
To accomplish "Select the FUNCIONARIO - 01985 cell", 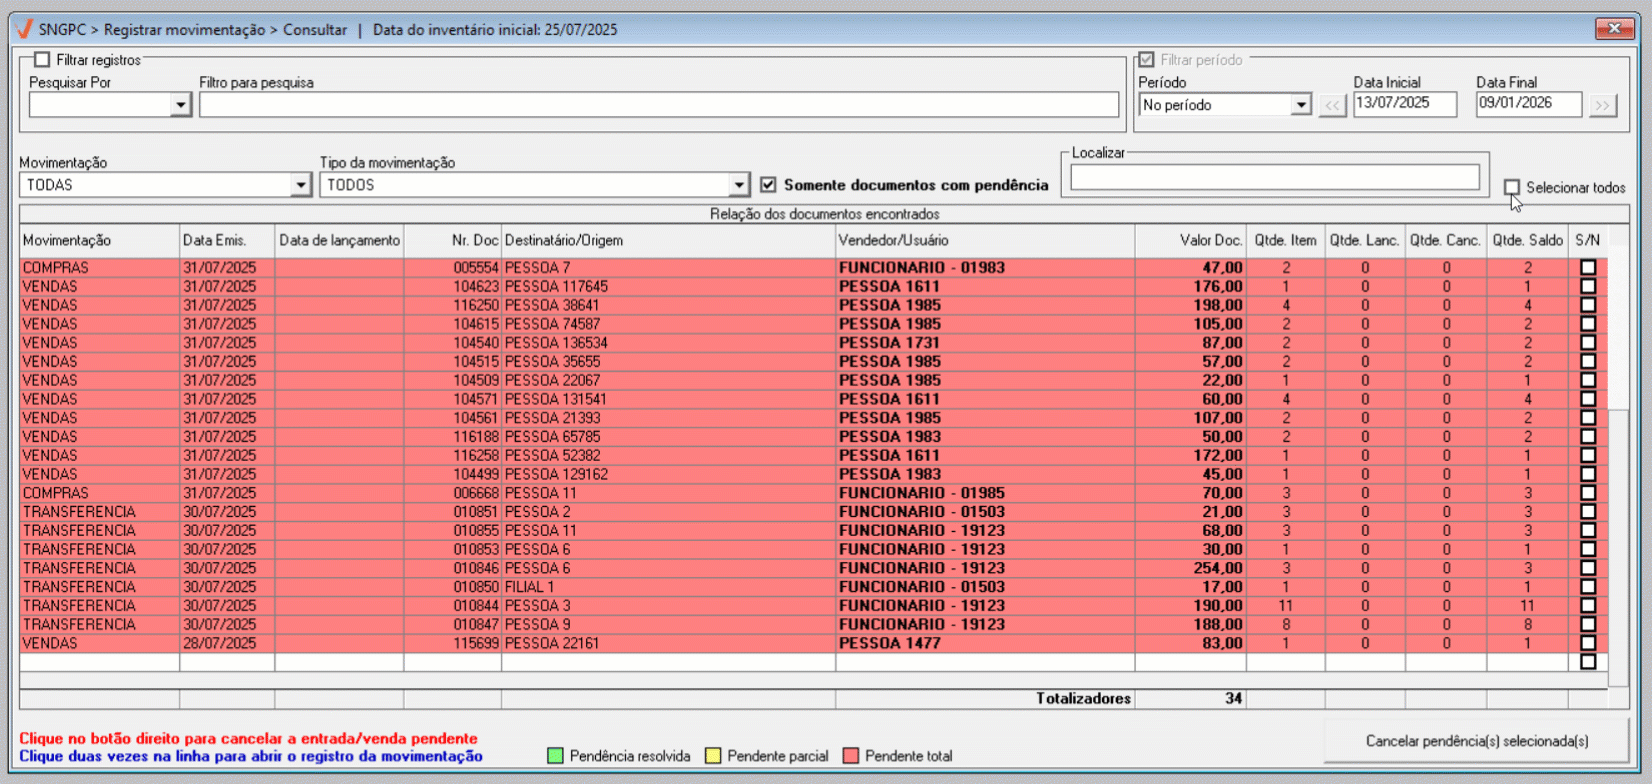I will (985, 493).
